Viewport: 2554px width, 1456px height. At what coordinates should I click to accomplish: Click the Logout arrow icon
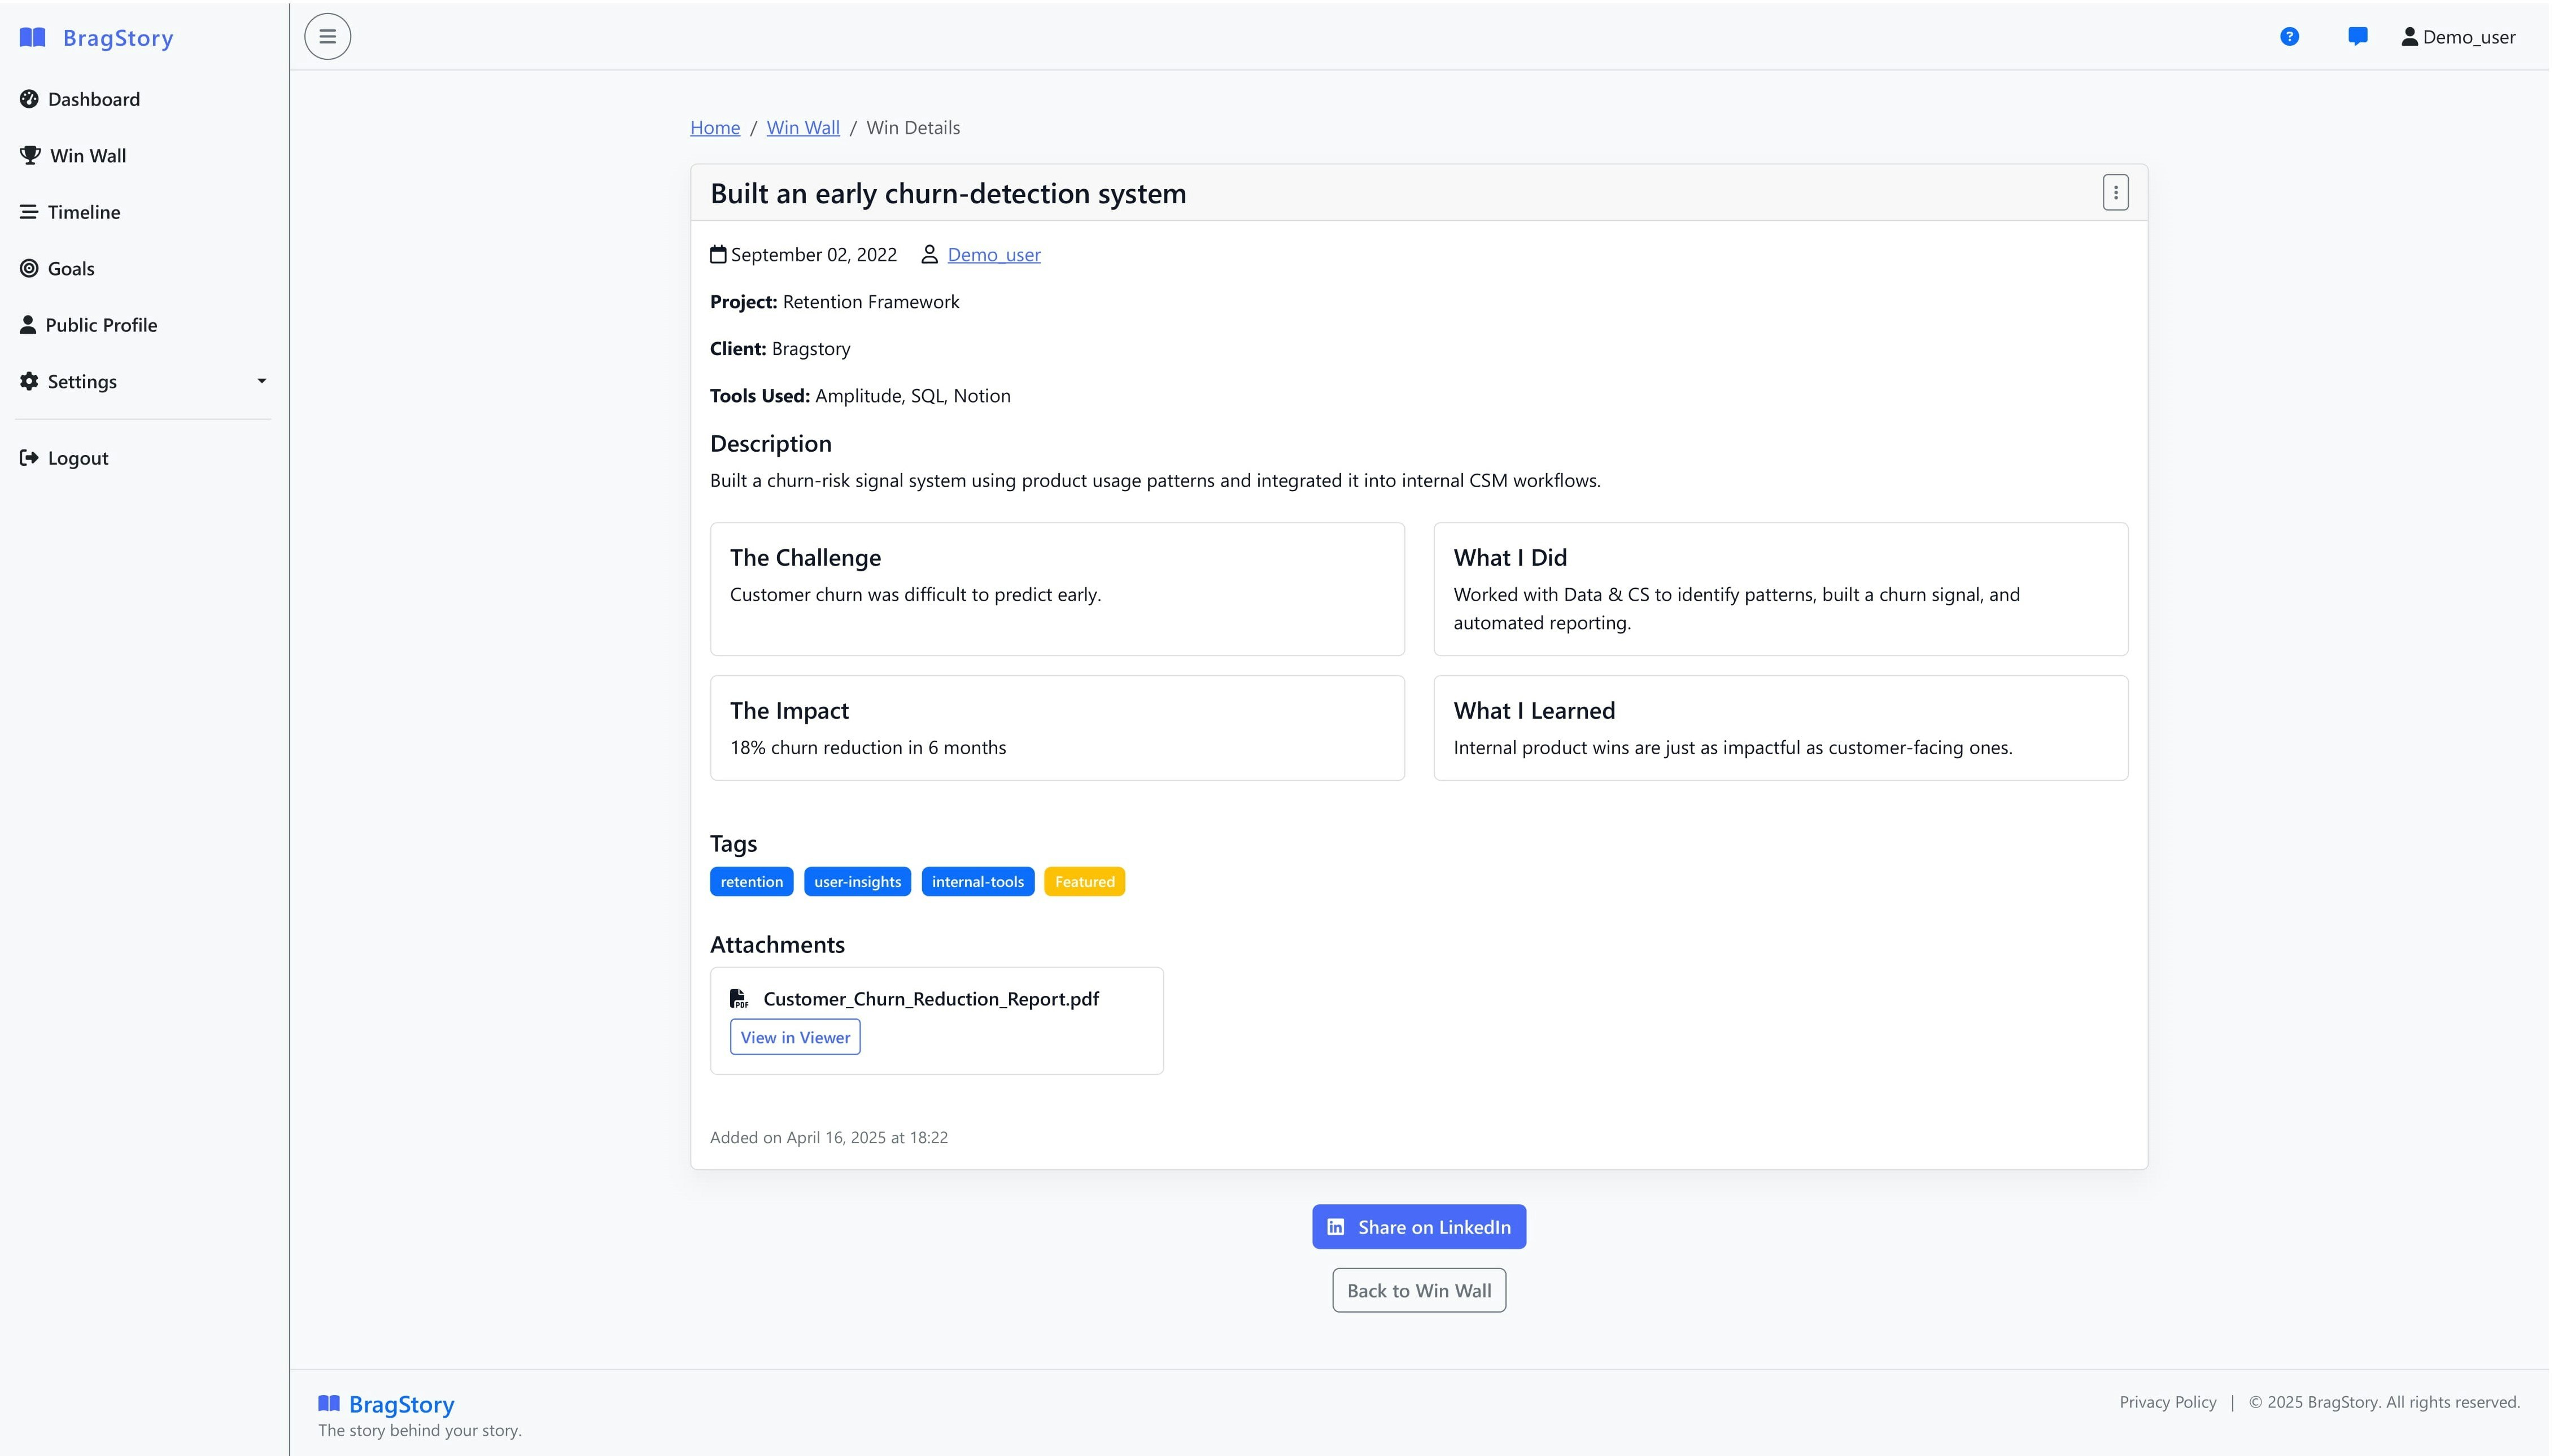(29, 458)
